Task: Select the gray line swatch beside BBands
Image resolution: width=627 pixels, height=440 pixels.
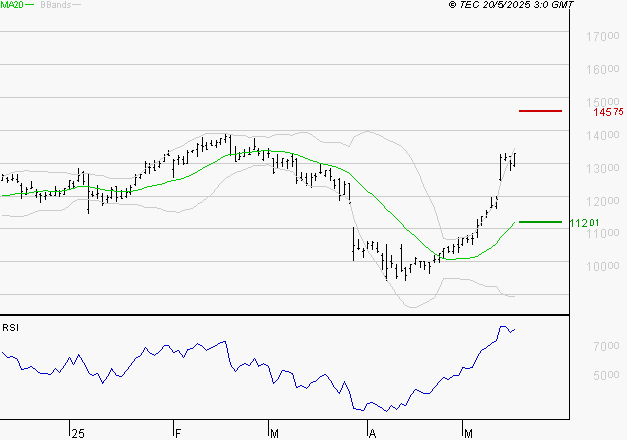Action: (x=78, y=6)
